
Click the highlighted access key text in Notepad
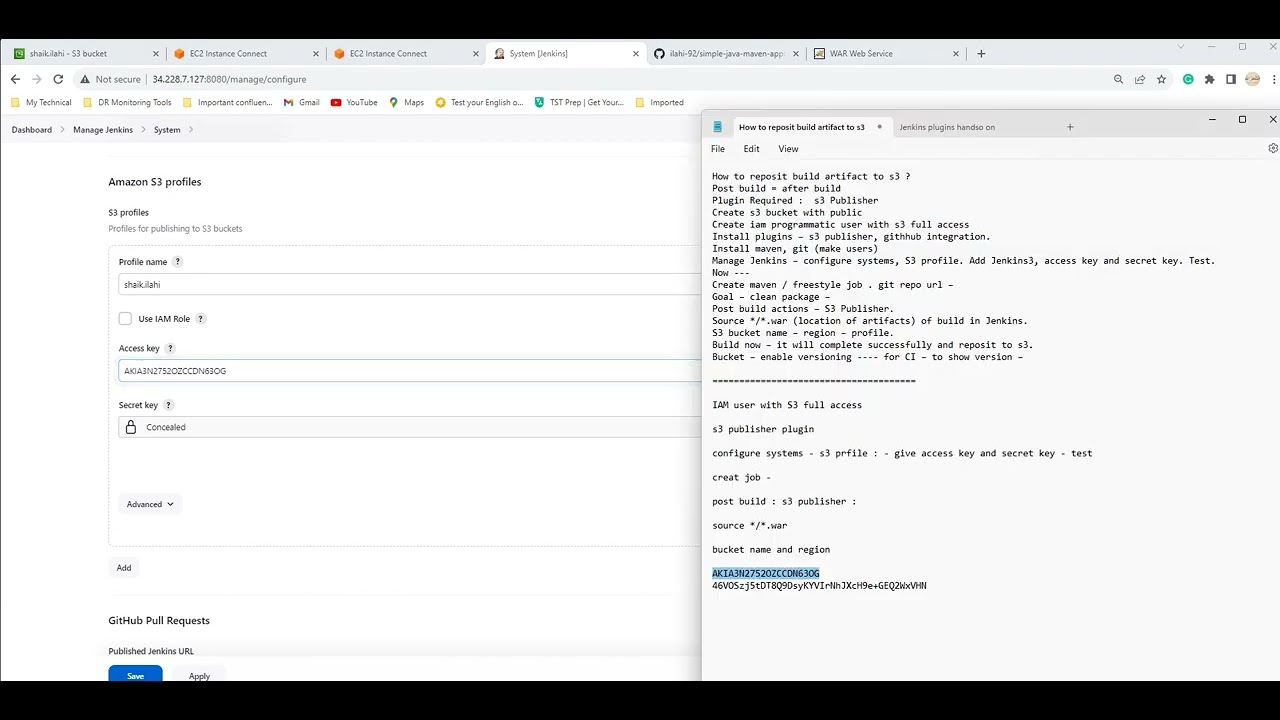pyautogui.click(x=766, y=574)
